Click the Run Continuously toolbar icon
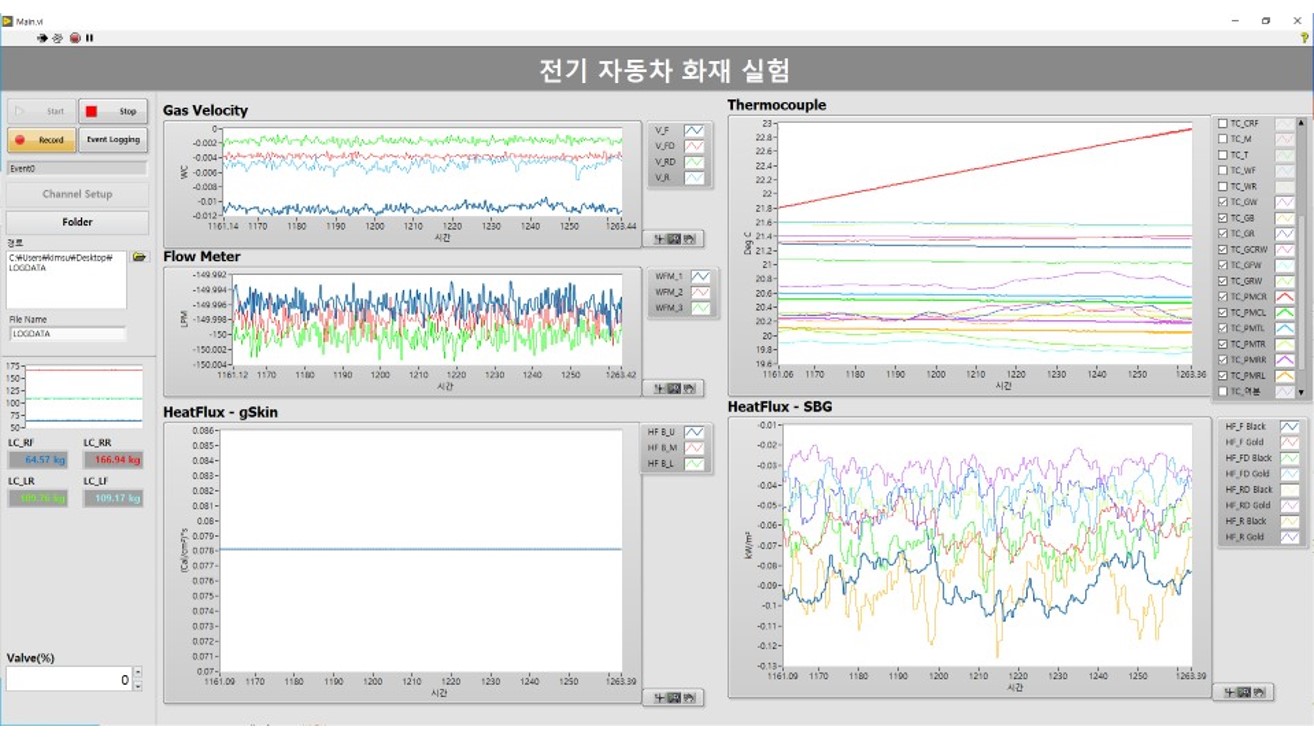This screenshot has width=1314, height=739. click(57, 38)
